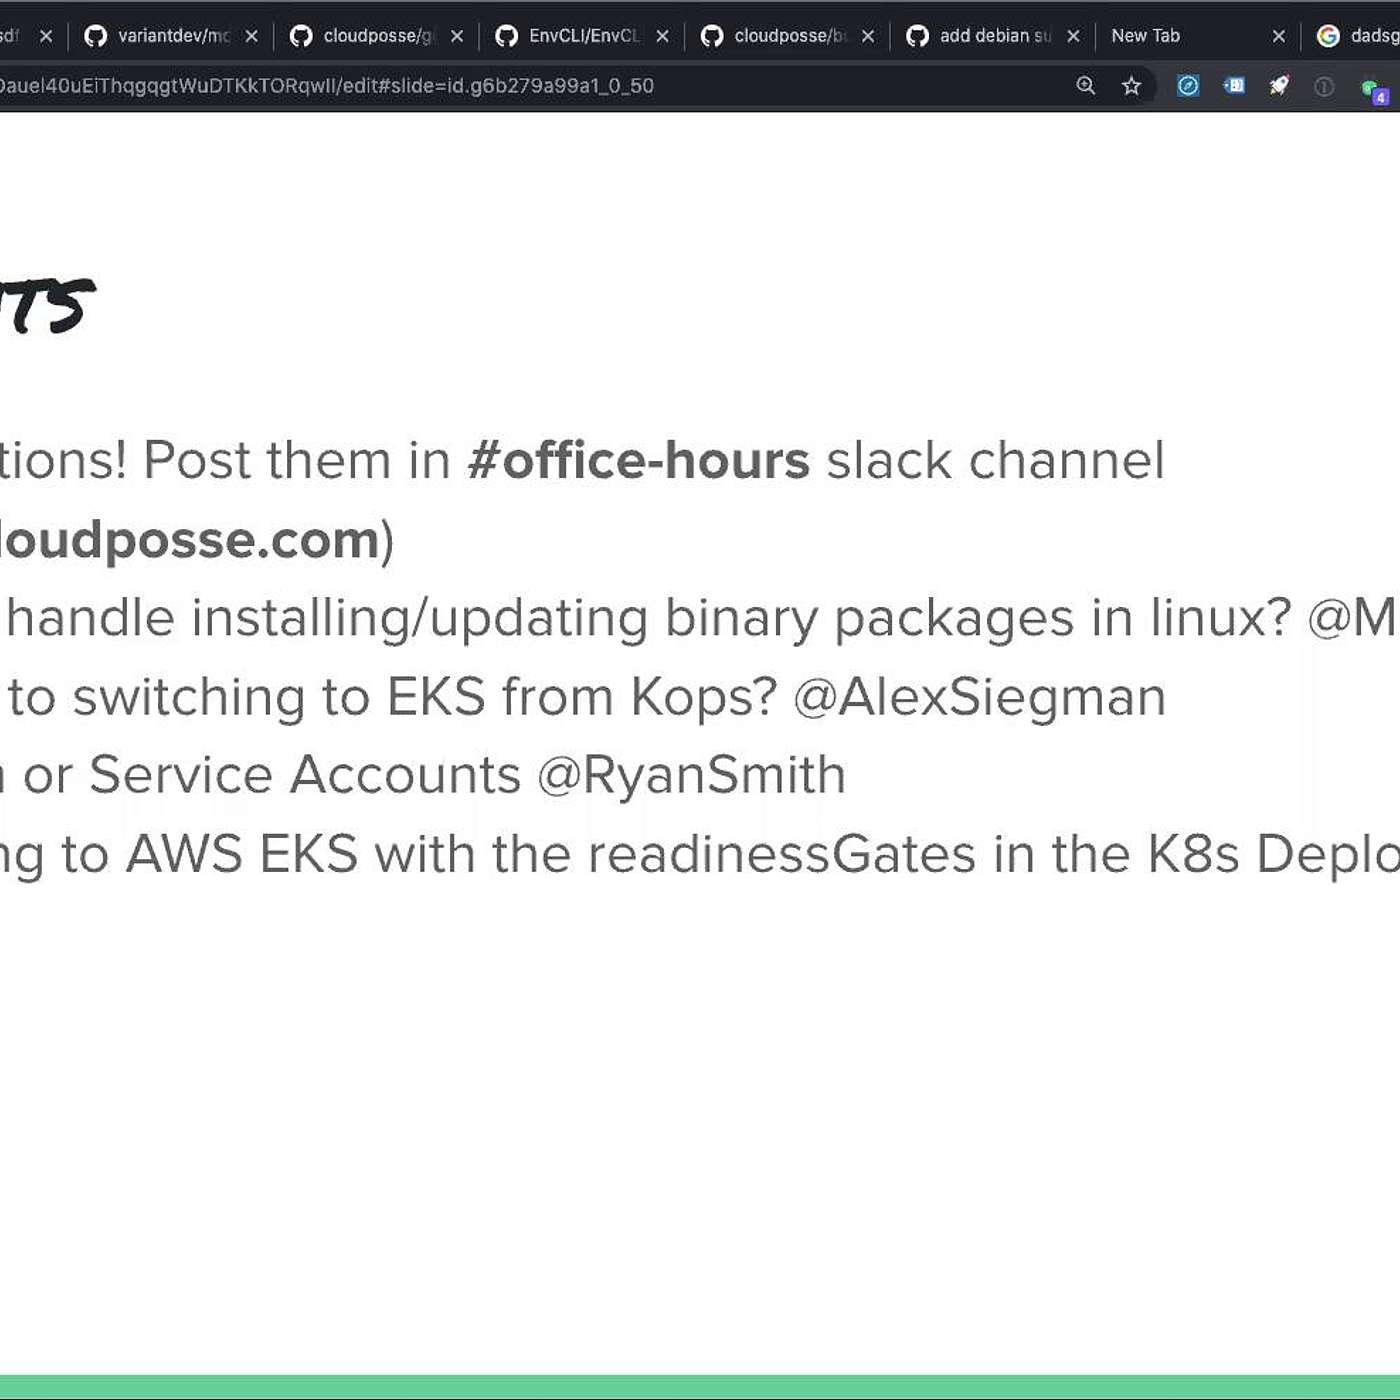Select the dadsg Google tab
Image resolution: width=1400 pixels, height=1400 pixels.
1357,36
